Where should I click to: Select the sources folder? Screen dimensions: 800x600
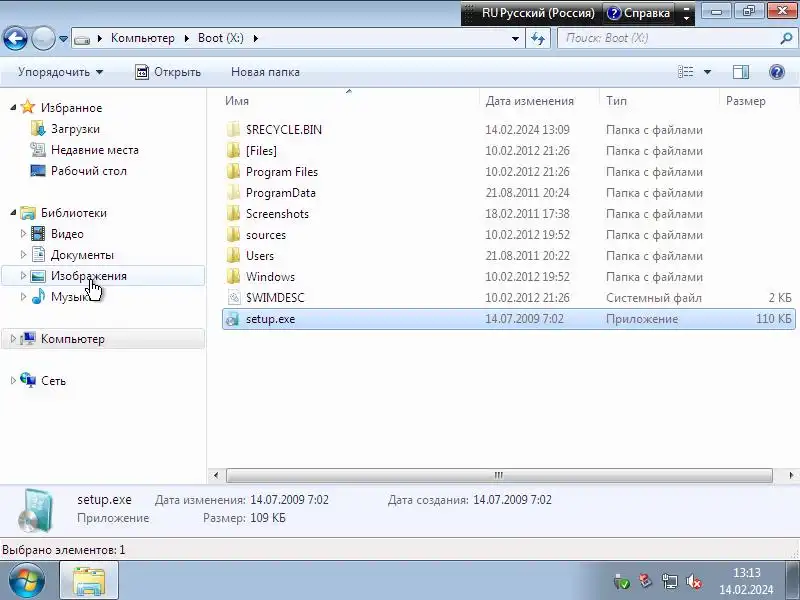(265, 235)
